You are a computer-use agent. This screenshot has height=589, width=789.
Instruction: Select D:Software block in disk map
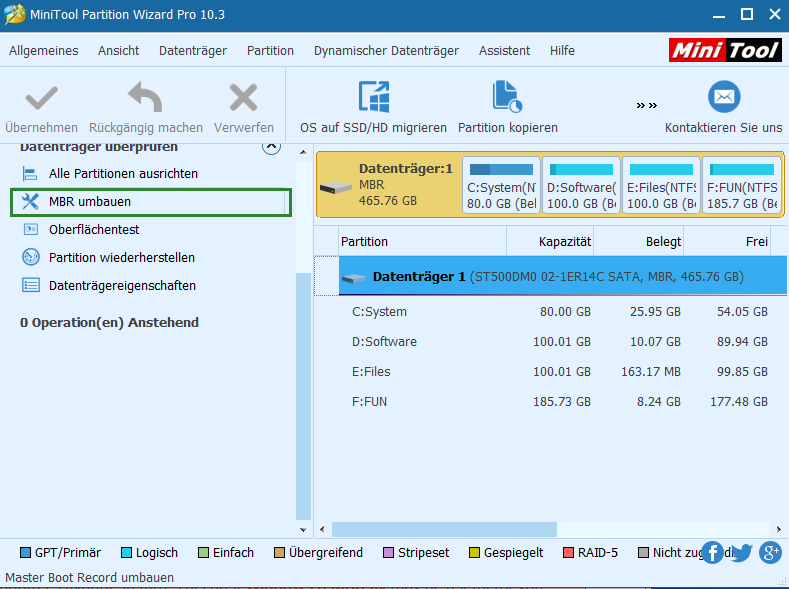point(581,185)
